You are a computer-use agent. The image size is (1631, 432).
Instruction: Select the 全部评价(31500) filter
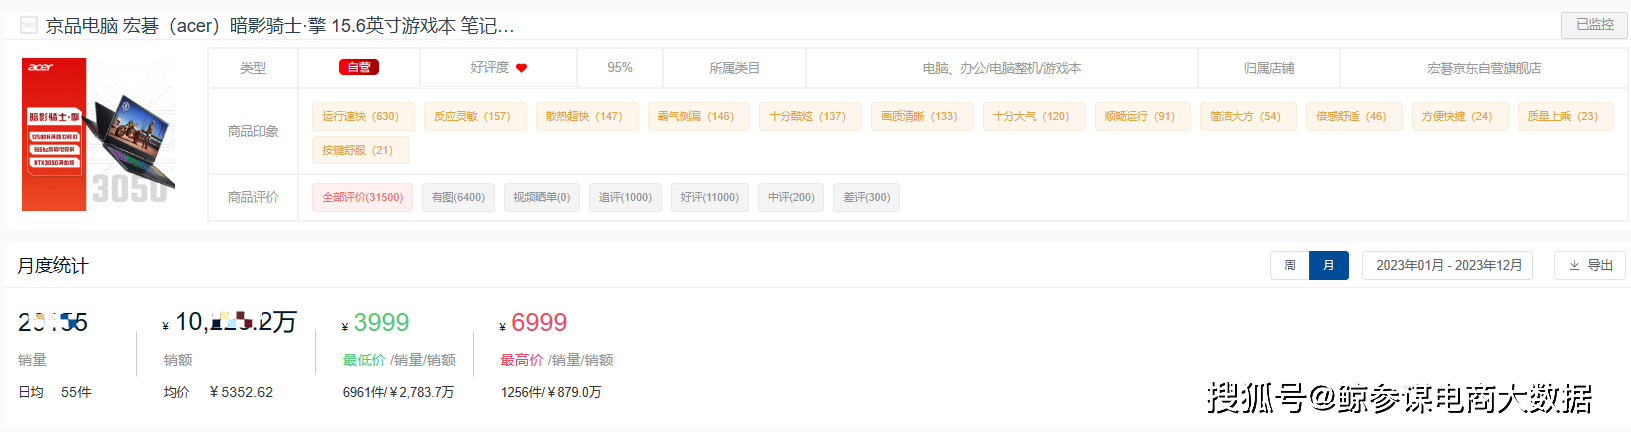[362, 197]
